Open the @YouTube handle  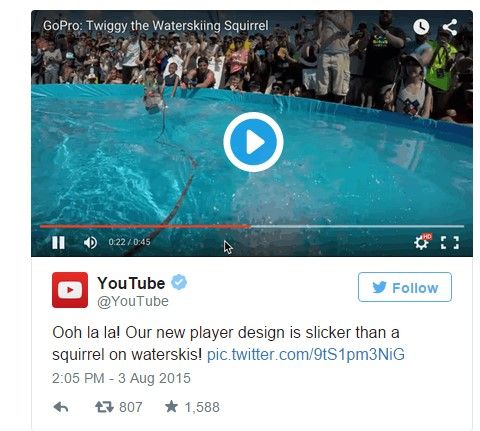[133, 301]
